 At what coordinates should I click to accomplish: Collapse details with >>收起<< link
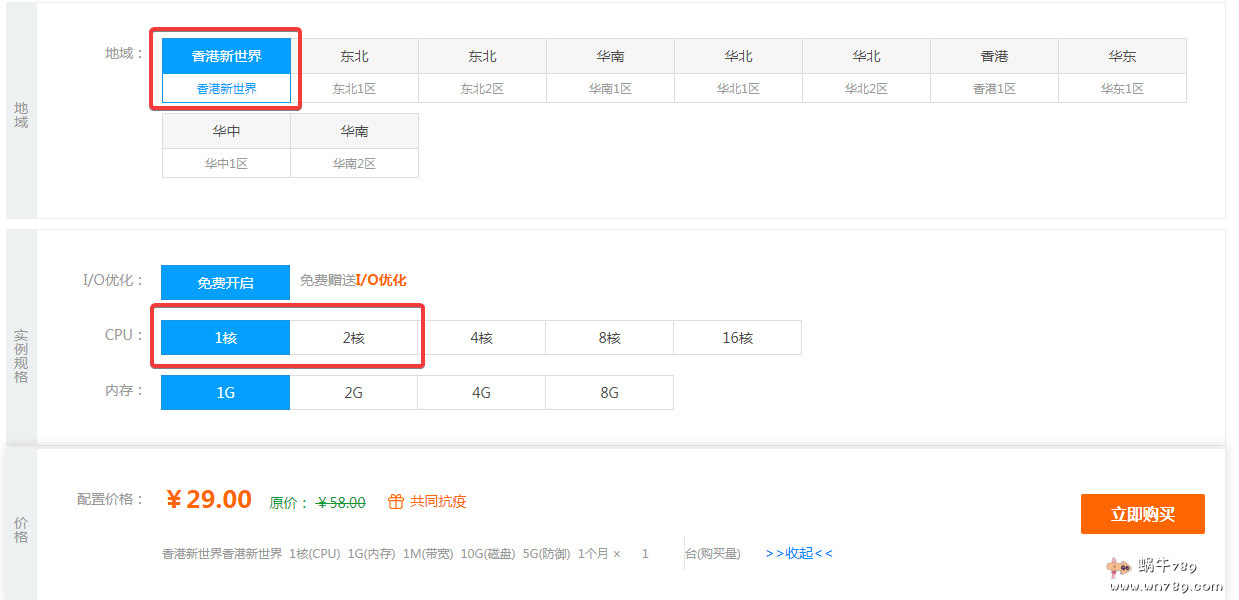coord(798,553)
